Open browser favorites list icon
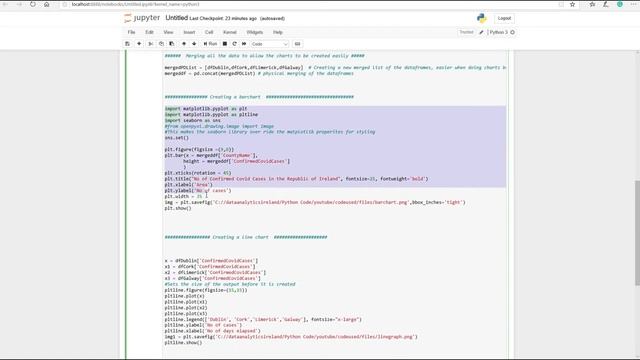Viewport: 640px width, 360px height. [x=592, y=4]
